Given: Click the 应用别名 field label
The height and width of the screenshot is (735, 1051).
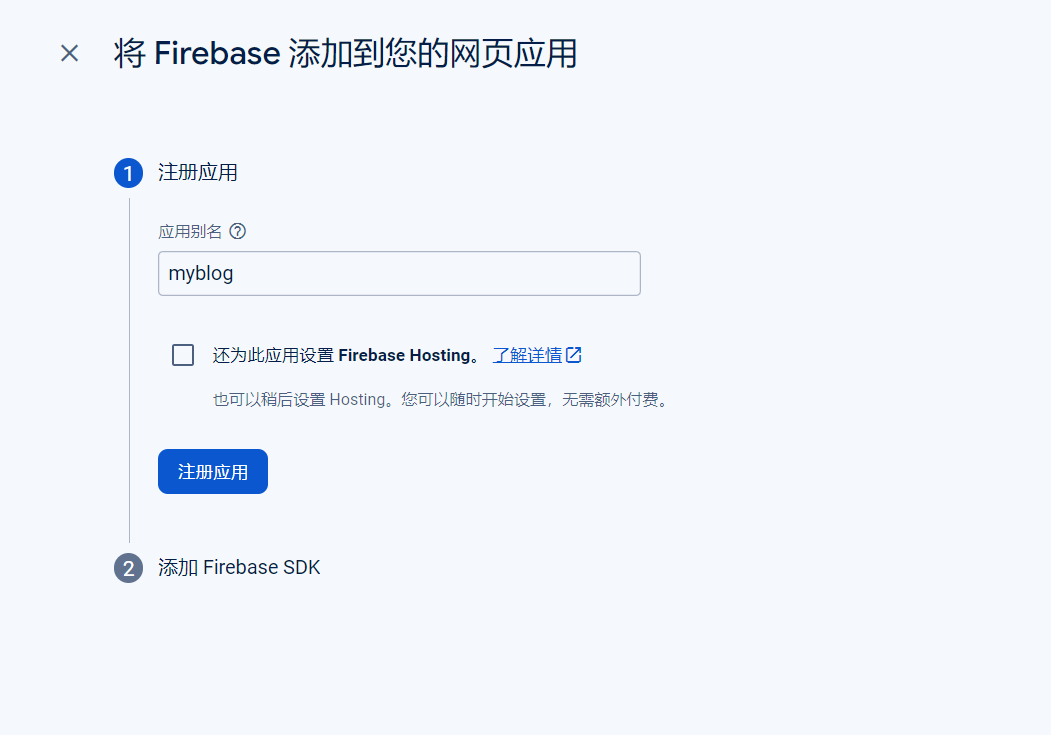Looking at the screenshot, I should tap(190, 231).
